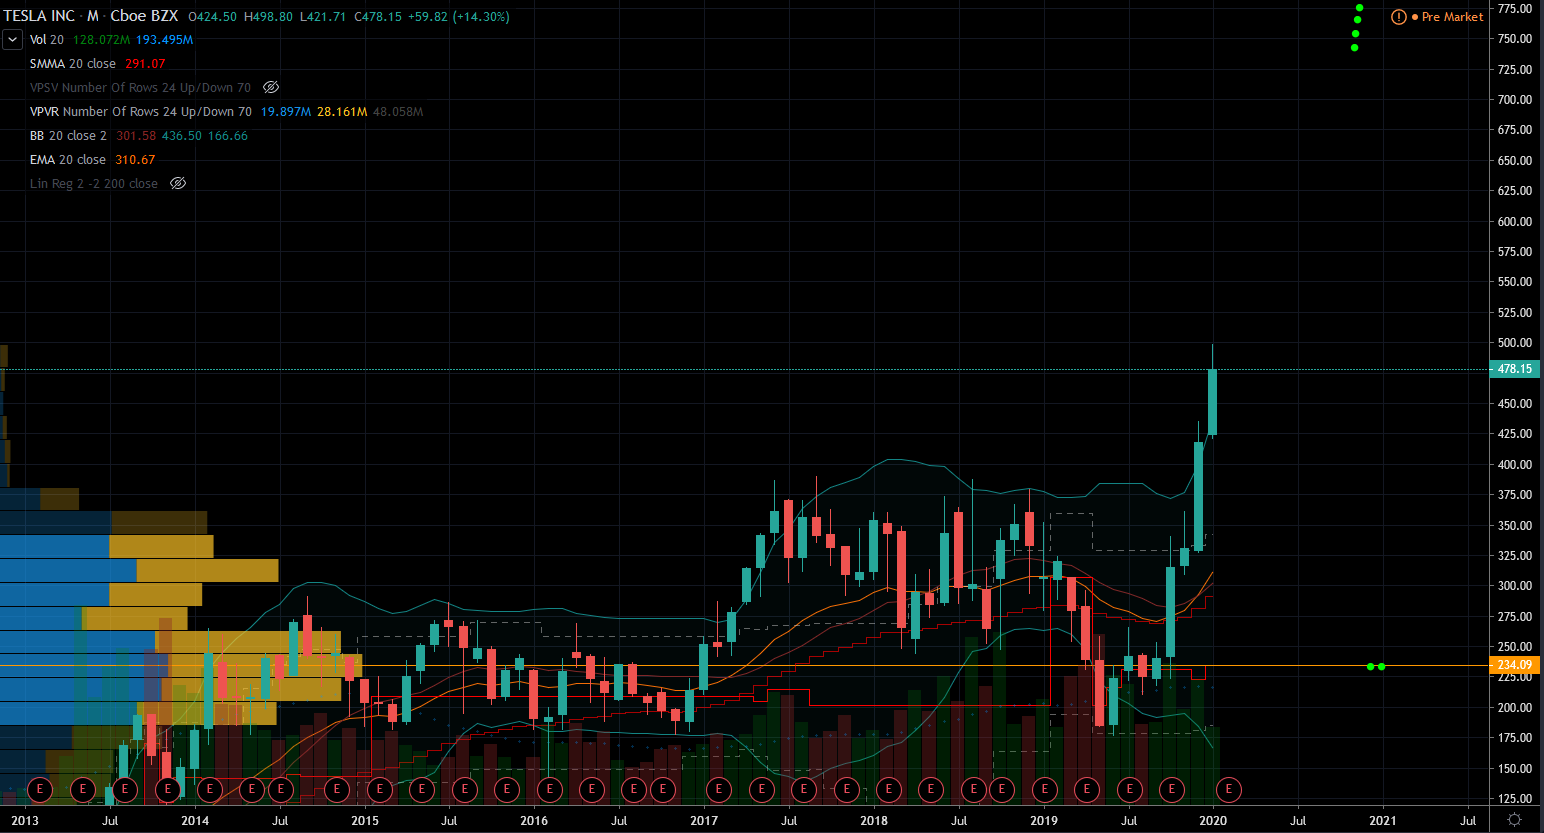Select the VPSV Number Of Rows indicator legend
Screen dimensions: 1544x833
click(140, 88)
